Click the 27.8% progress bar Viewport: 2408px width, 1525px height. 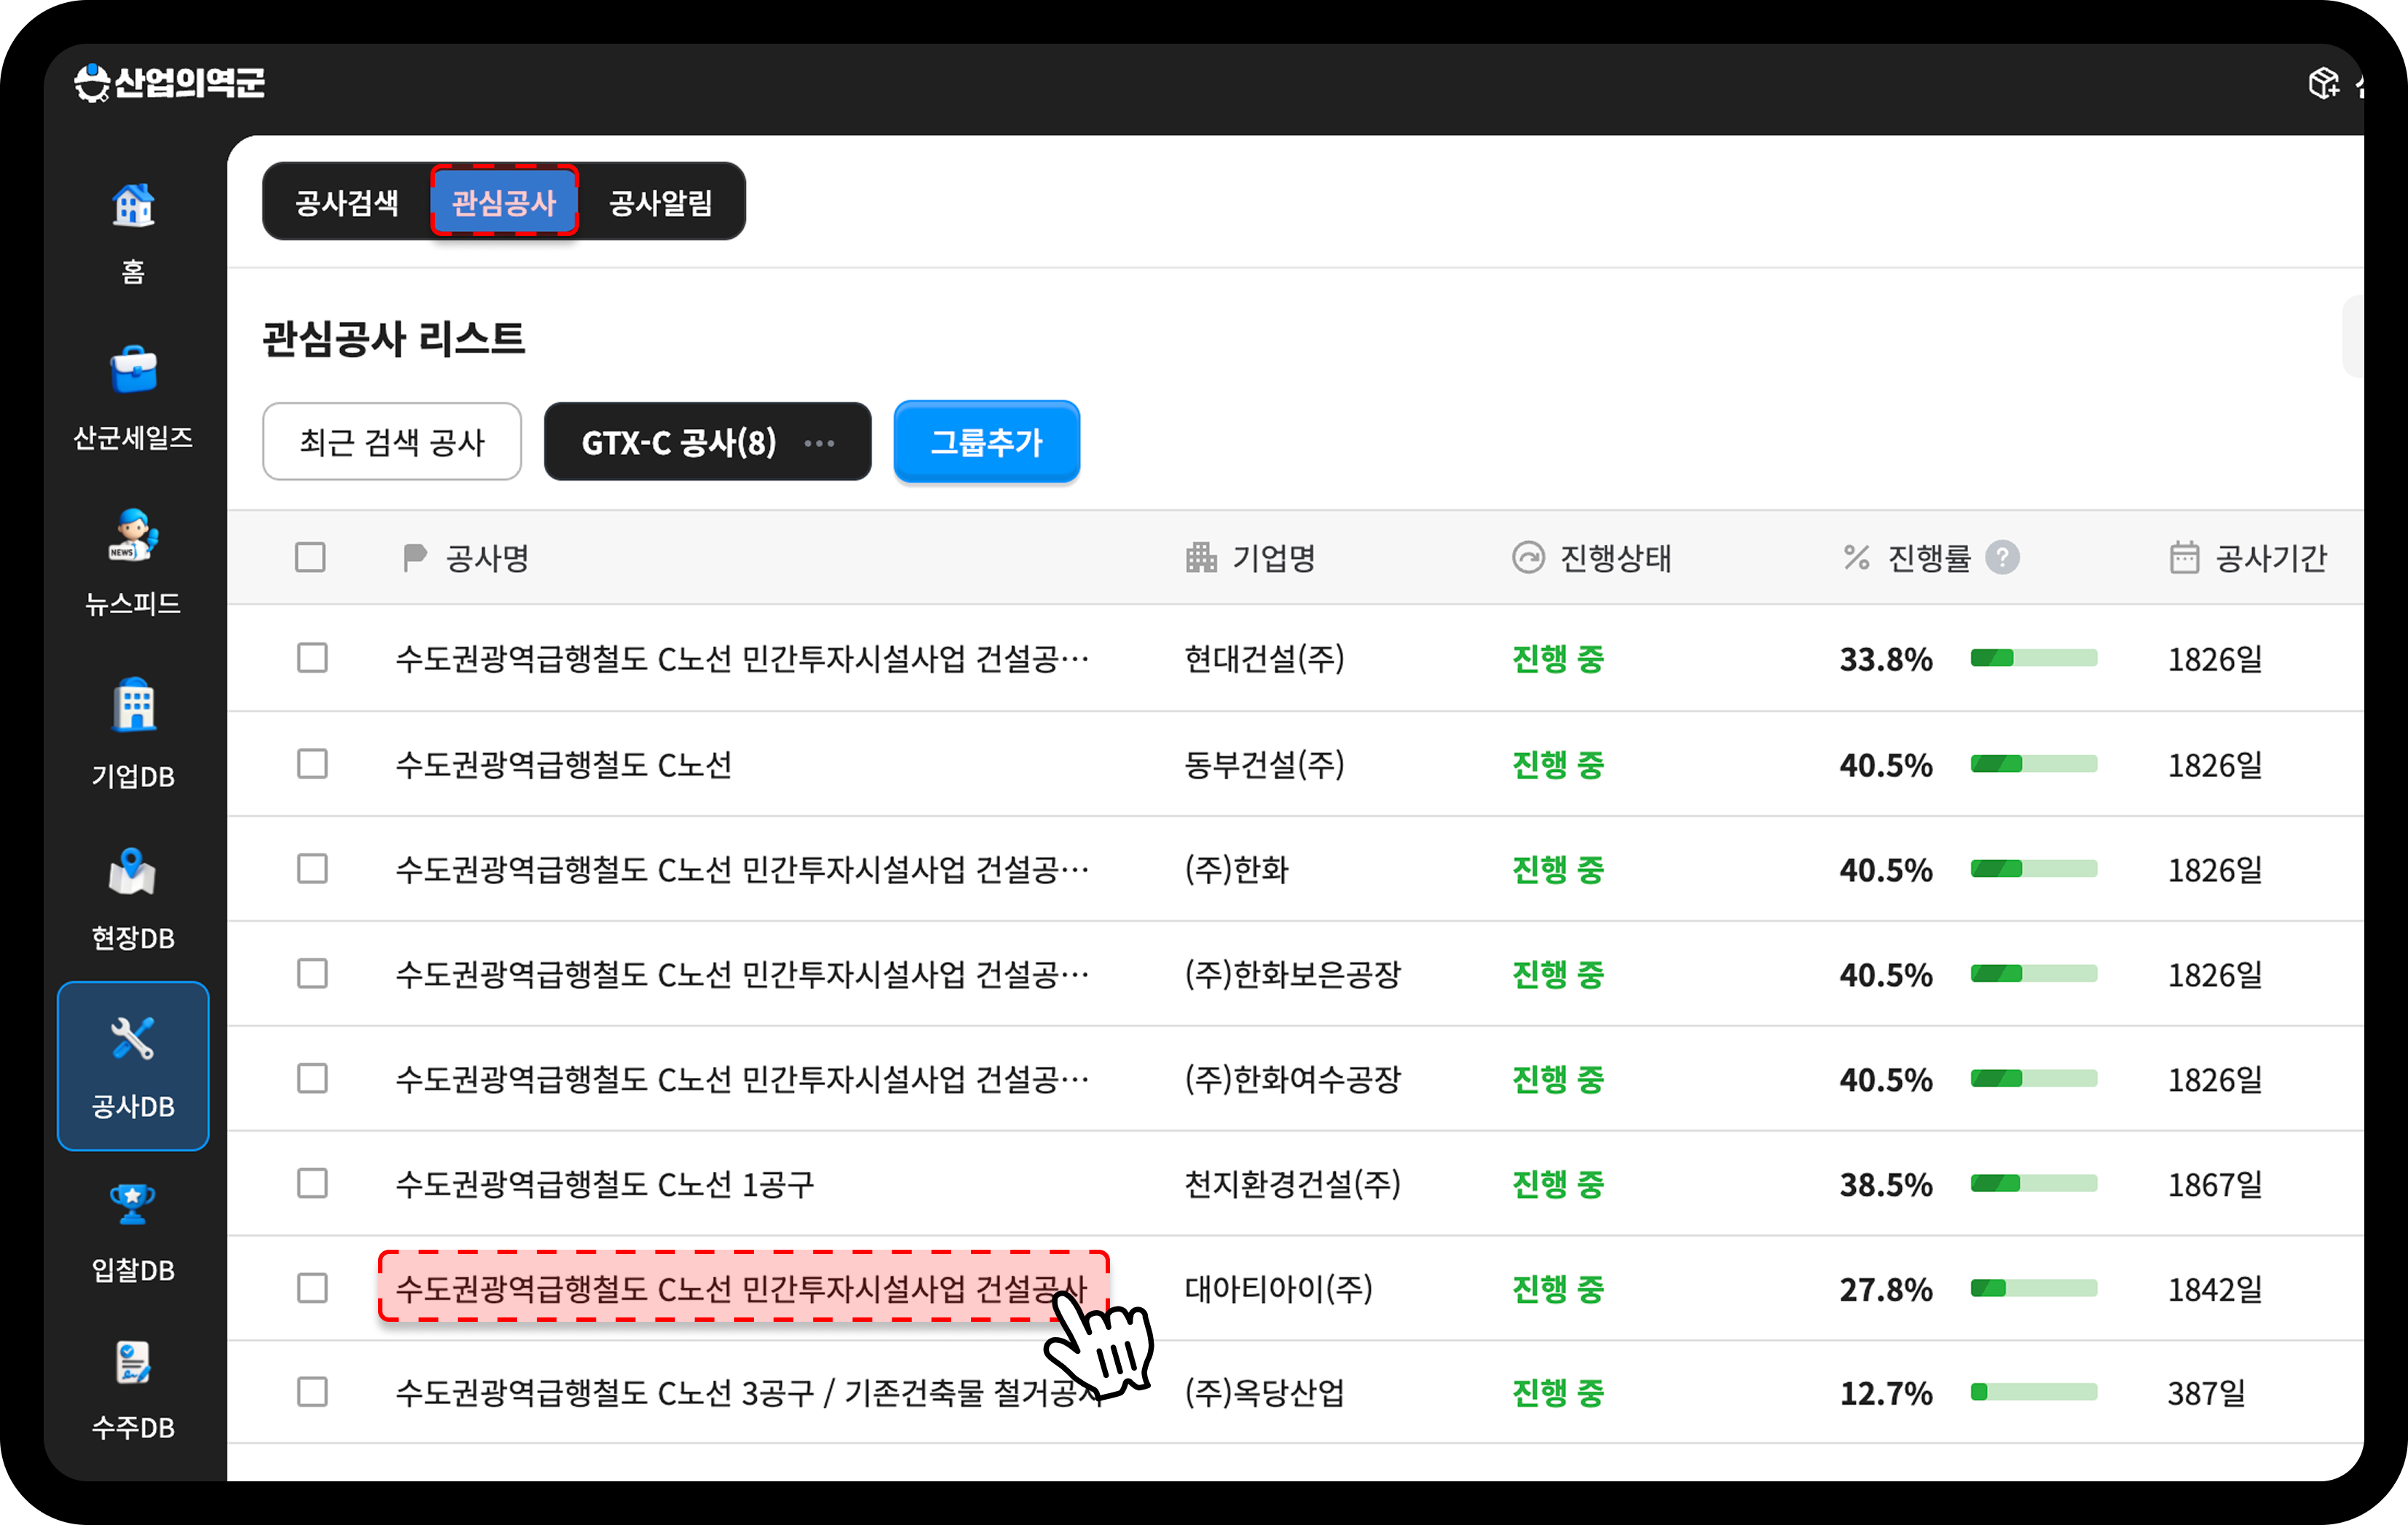click(x=2034, y=1288)
